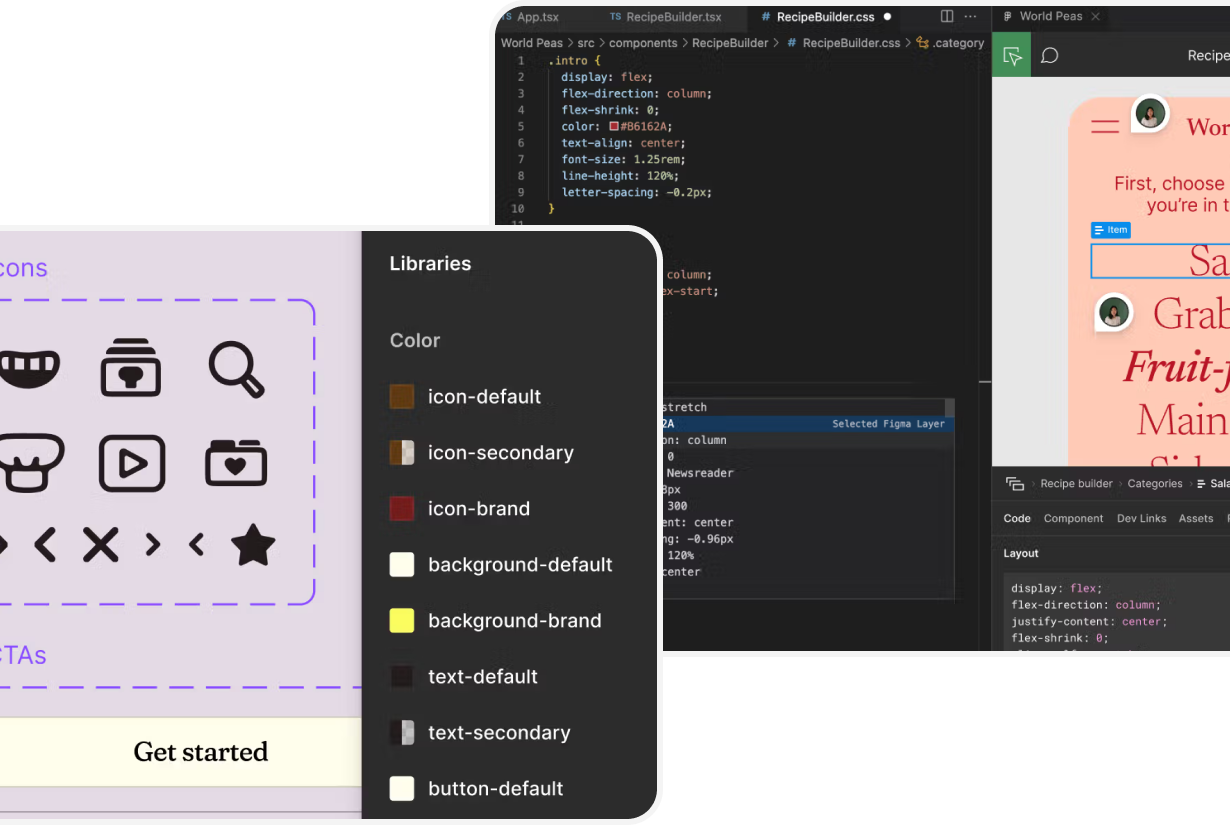Click the split editor icon
This screenshot has width=1230, height=825.
tap(947, 17)
